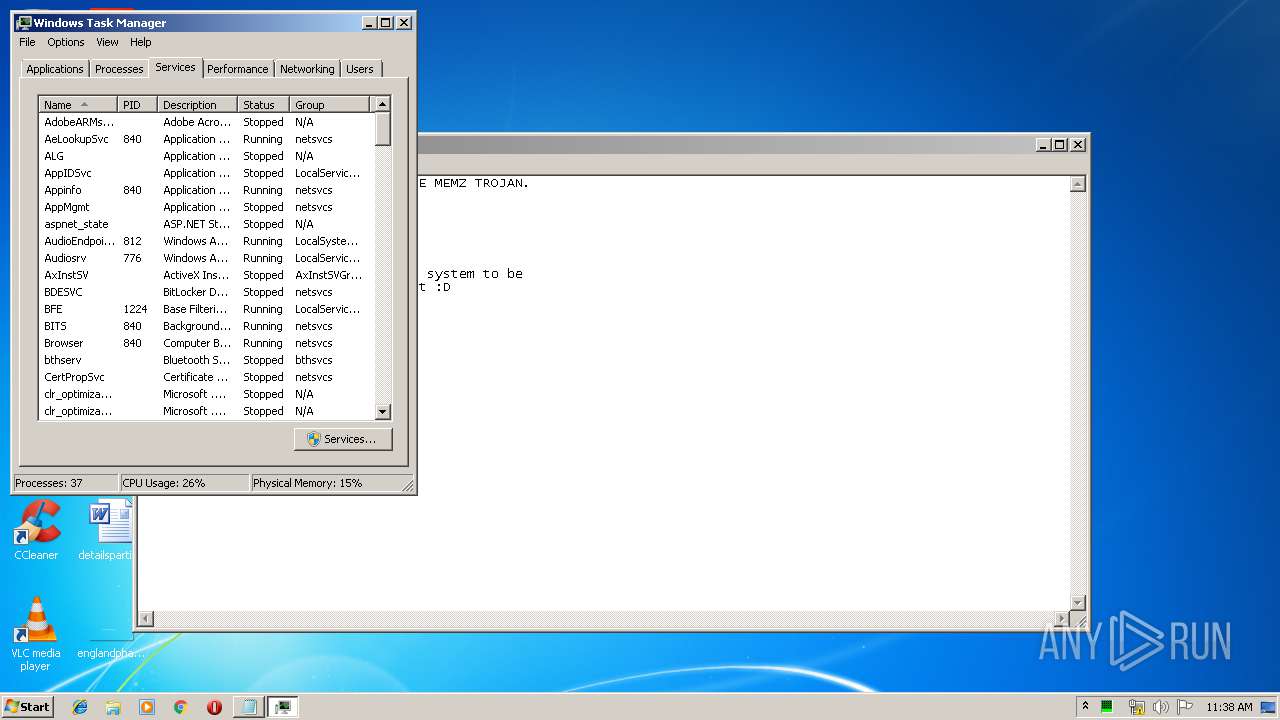The height and width of the screenshot is (720, 1280).
Task: Sort by the Description column header
Action: coord(198,105)
